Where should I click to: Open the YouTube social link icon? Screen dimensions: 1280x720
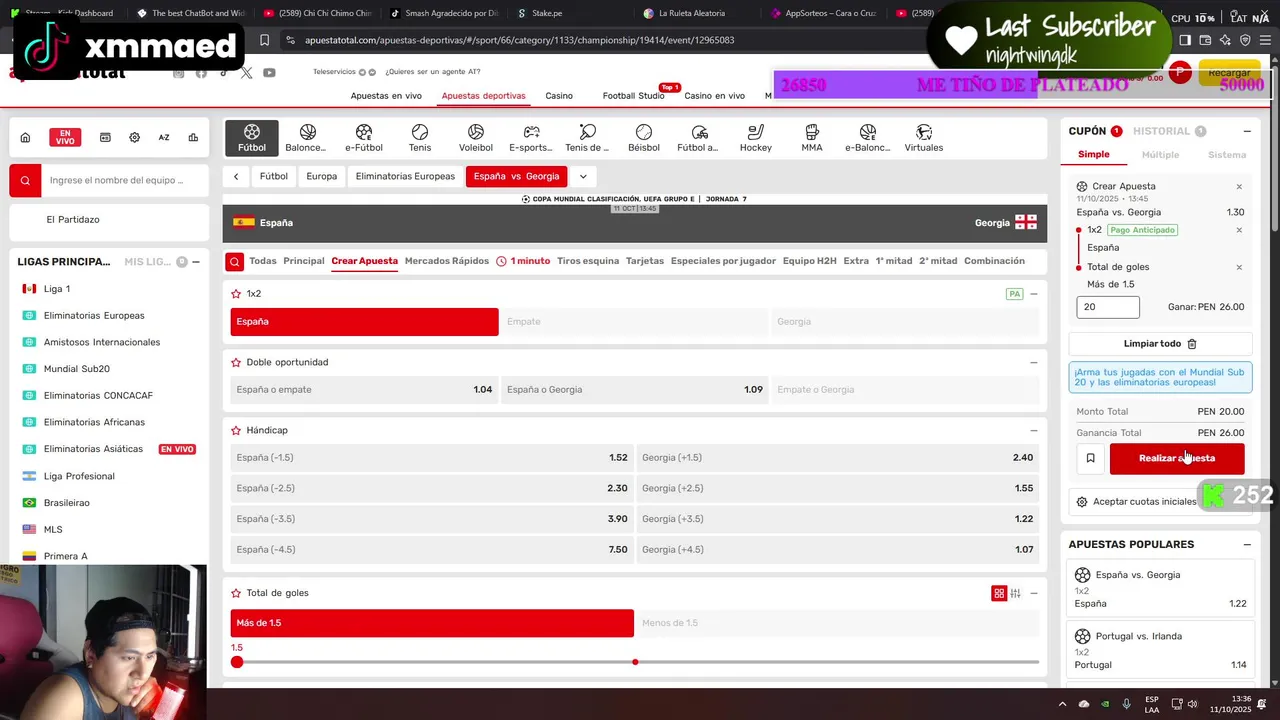[x=269, y=73]
